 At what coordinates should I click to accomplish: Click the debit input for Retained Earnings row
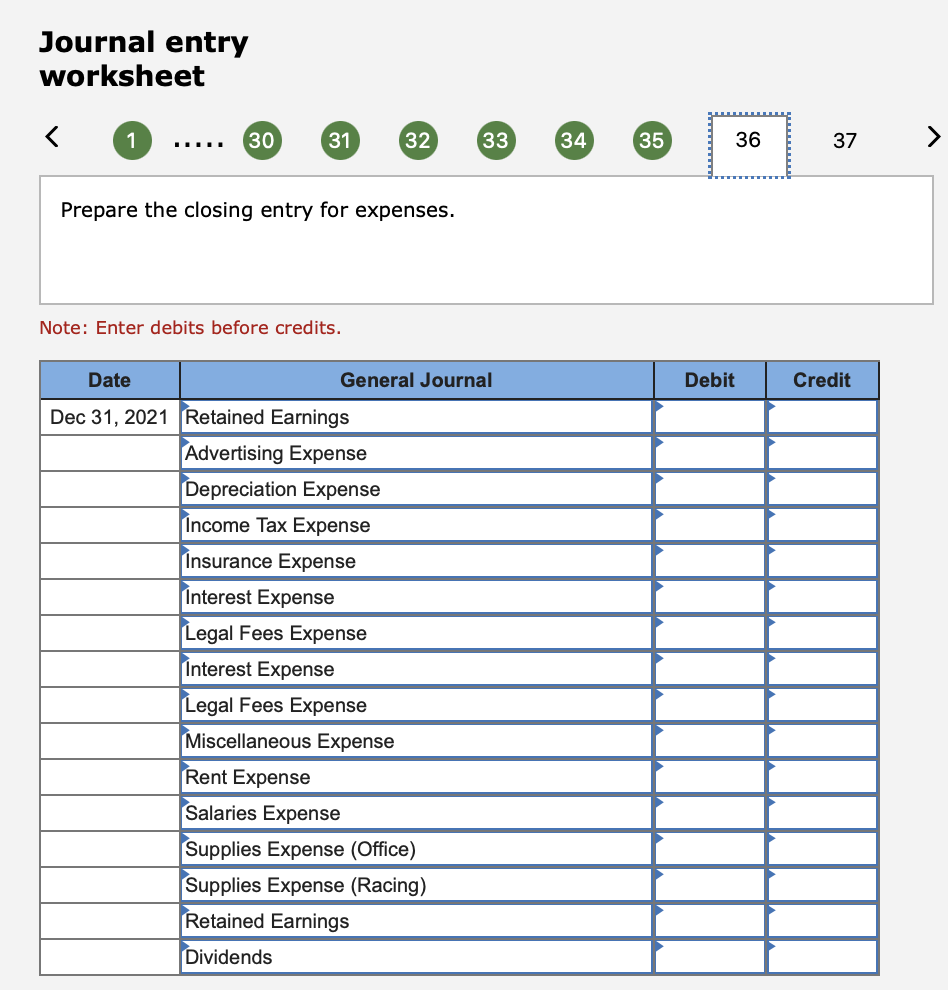pyautogui.click(x=712, y=417)
